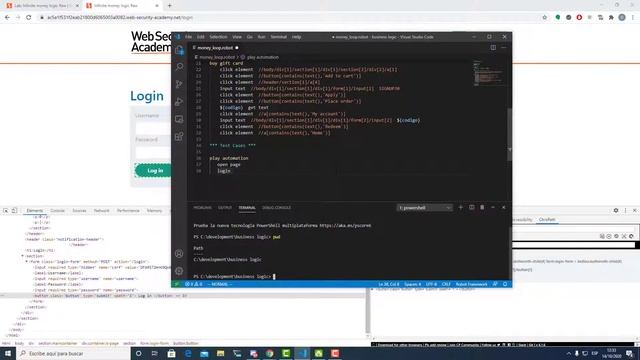Viewport: 640px width, 360px height.
Task: Open errors and warnings count in status bar
Action: click(193, 284)
